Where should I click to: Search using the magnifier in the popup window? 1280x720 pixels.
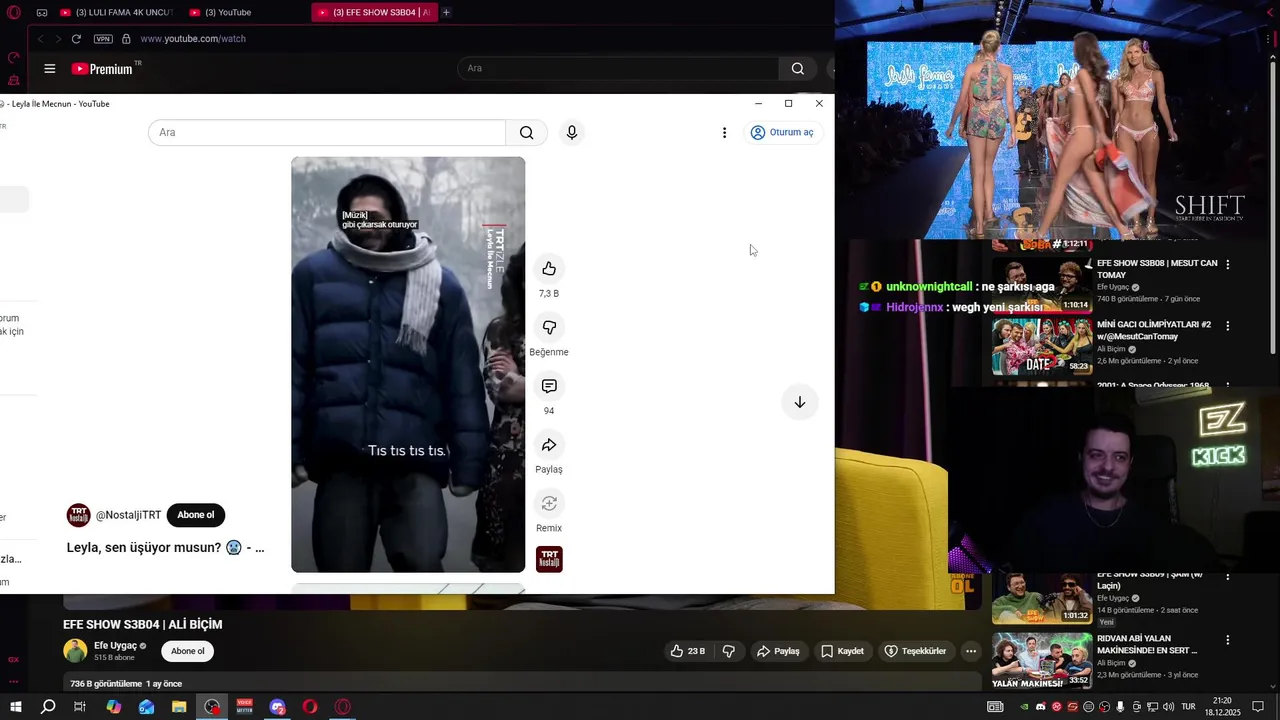pos(527,133)
